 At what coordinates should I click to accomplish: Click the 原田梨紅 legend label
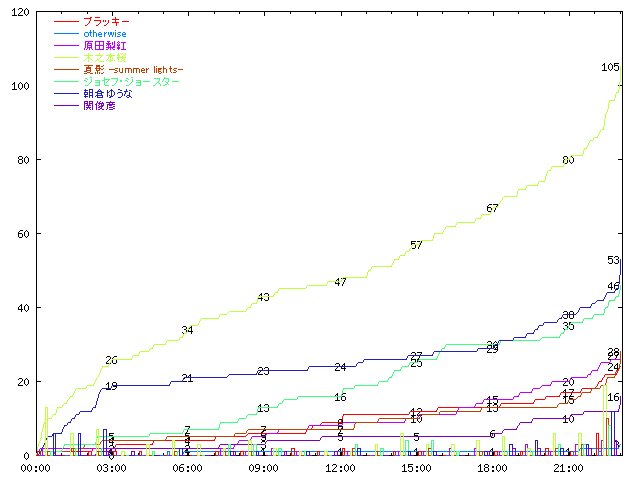106,45
